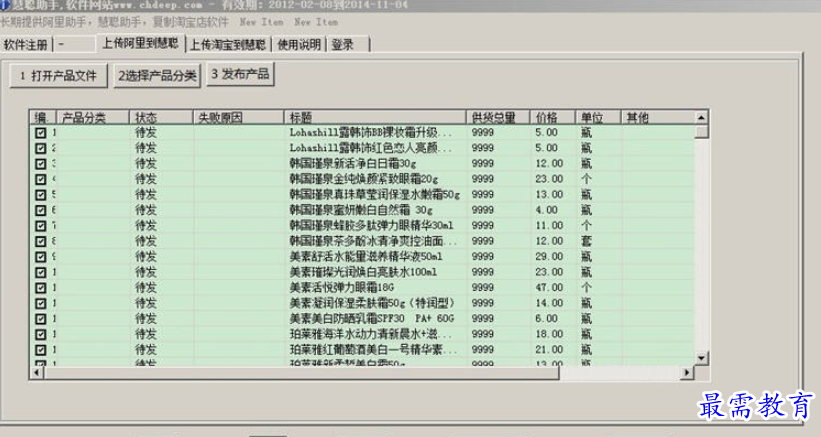Viewport: 821px width, 437px height.
Task: Open the 上传阿里到慧聪 tab
Action: (140, 43)
